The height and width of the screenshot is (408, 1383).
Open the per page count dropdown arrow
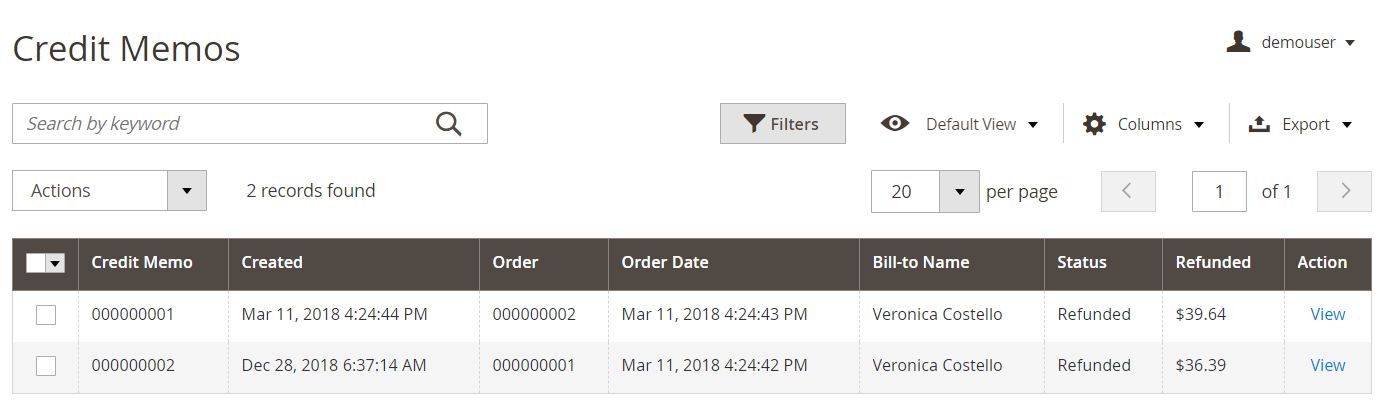(959, 191)
